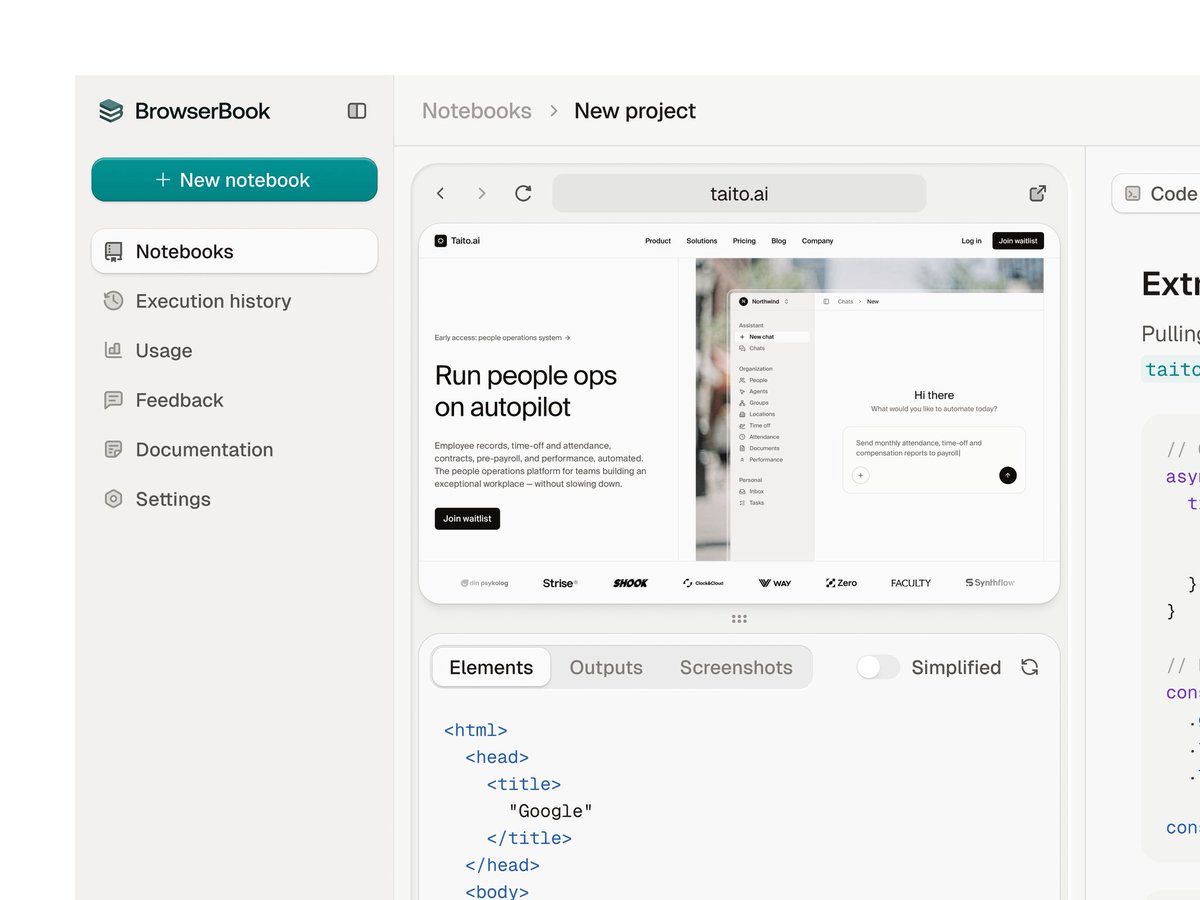Open People in preview sidebar
The image size is (1200, 900).
pyautogui.click(x=754, y=380)
